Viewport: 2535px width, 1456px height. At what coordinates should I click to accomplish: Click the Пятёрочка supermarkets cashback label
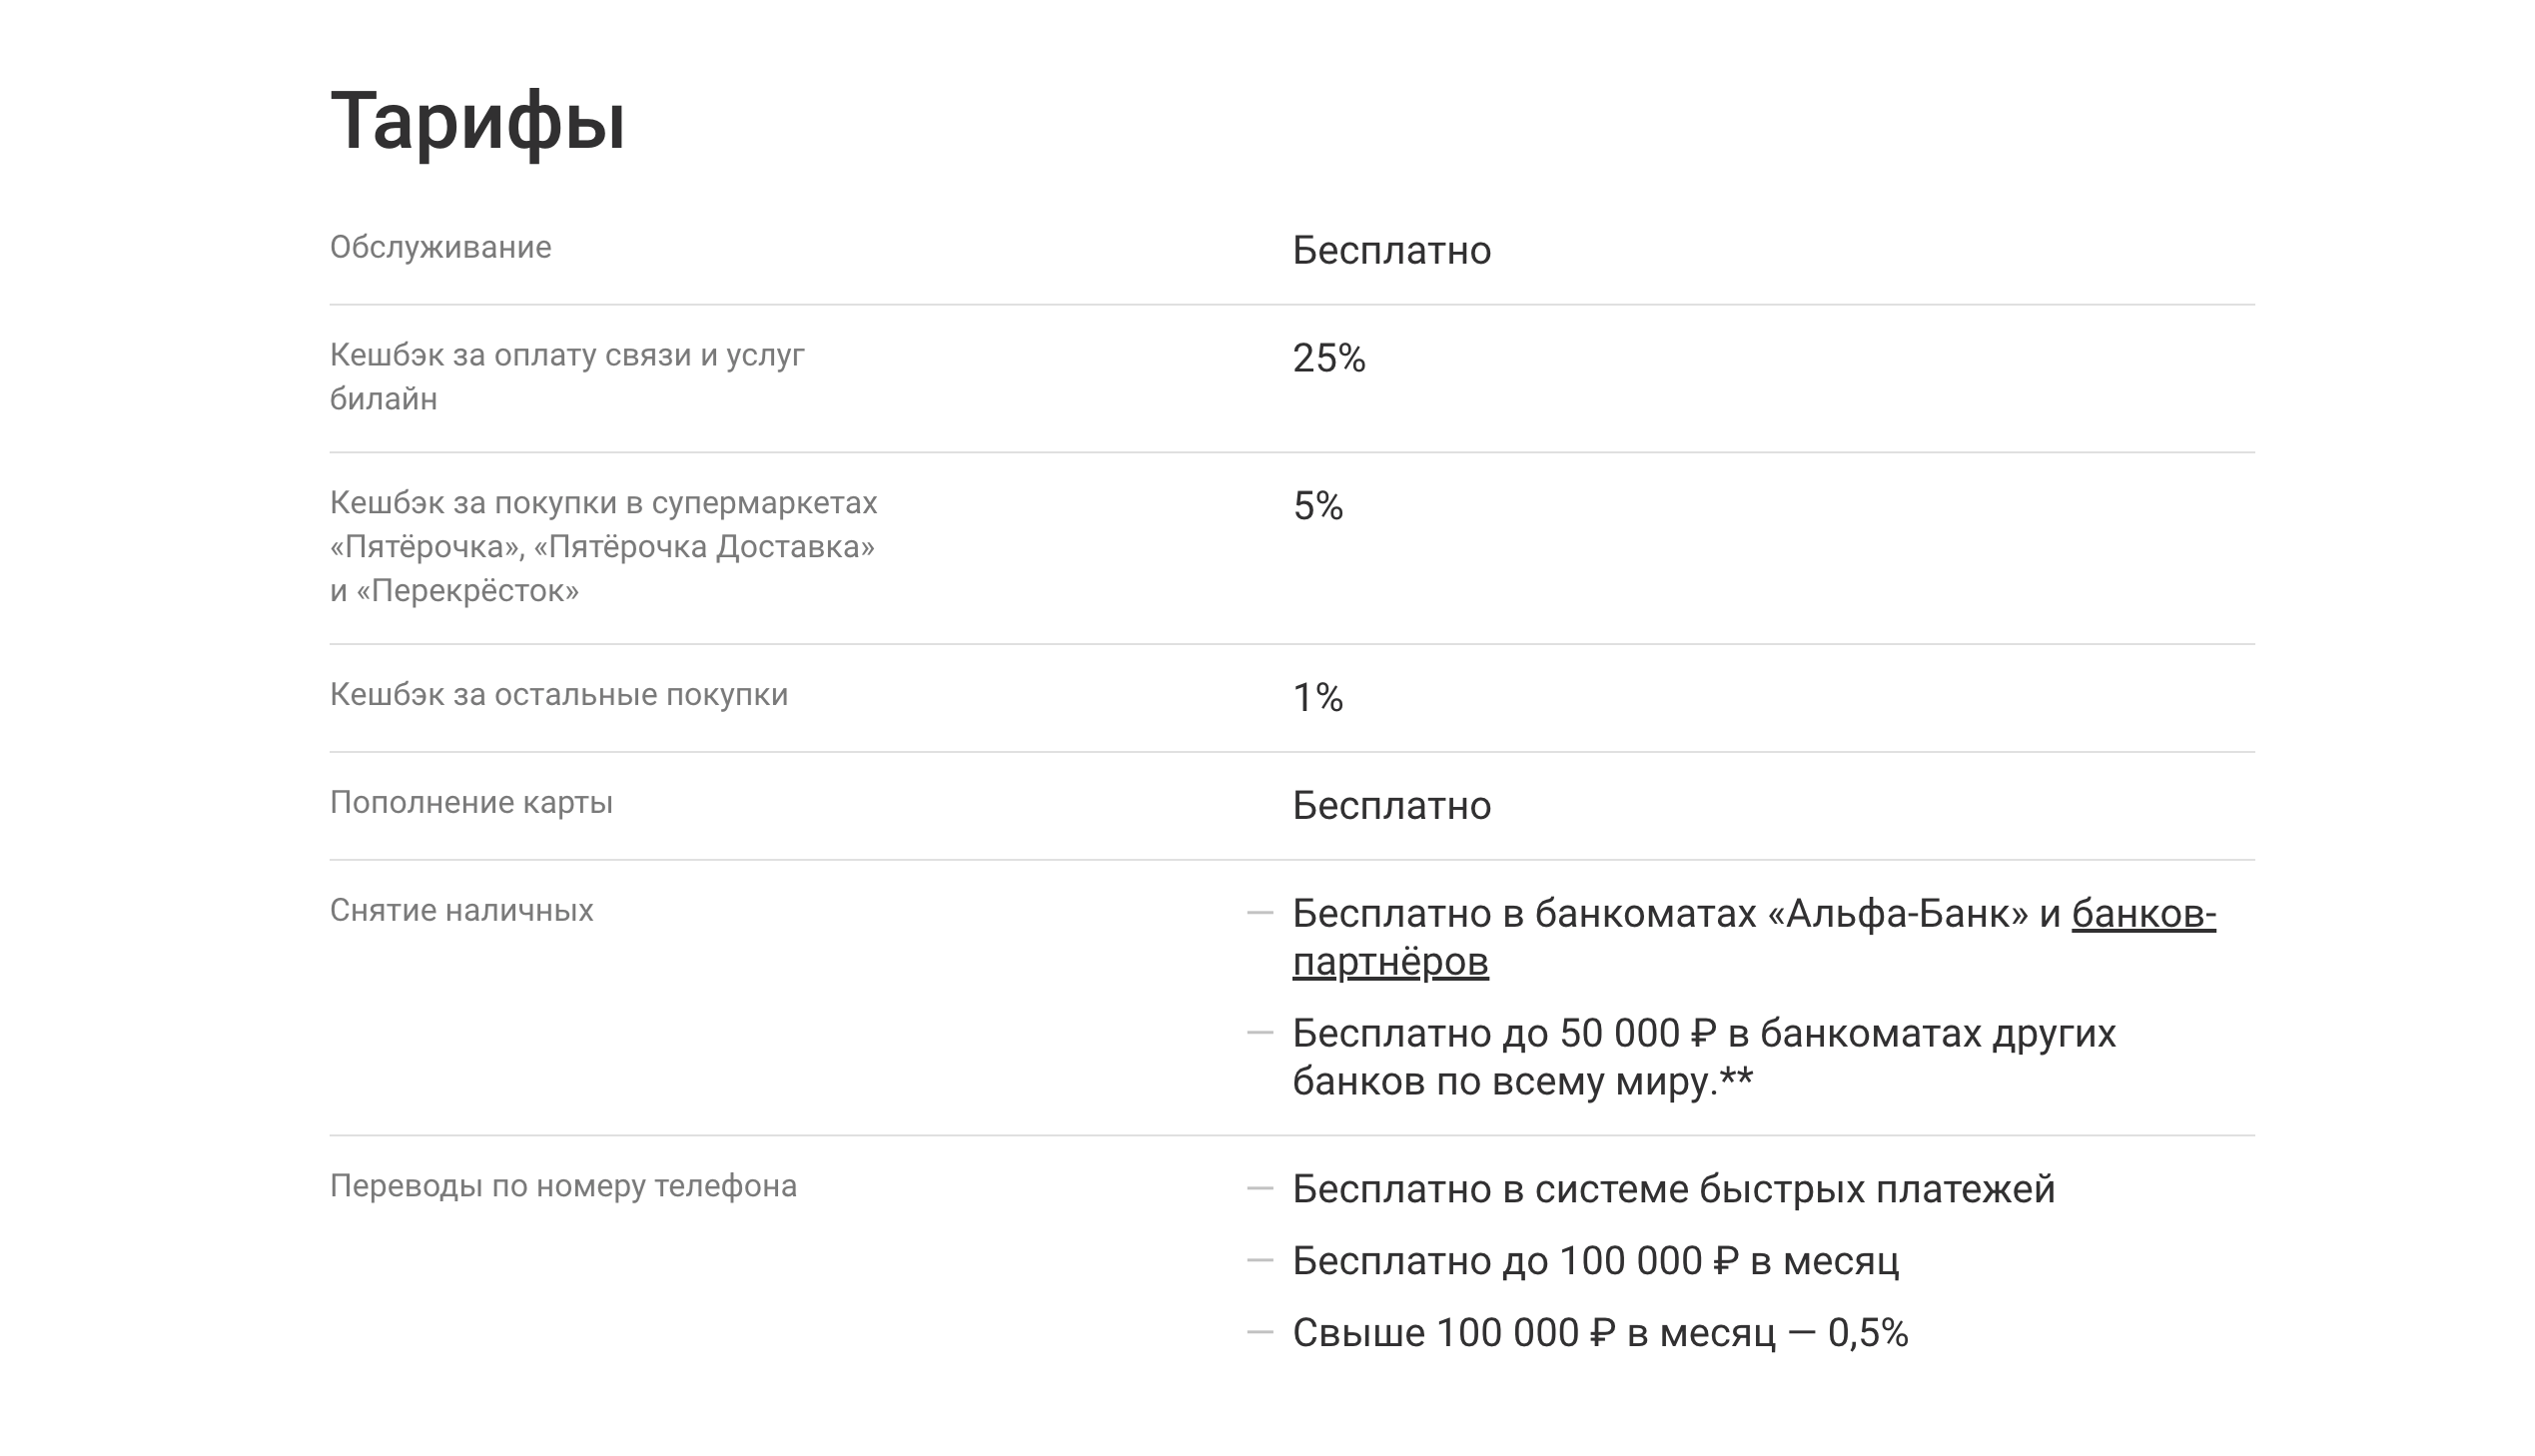point(603,547)
